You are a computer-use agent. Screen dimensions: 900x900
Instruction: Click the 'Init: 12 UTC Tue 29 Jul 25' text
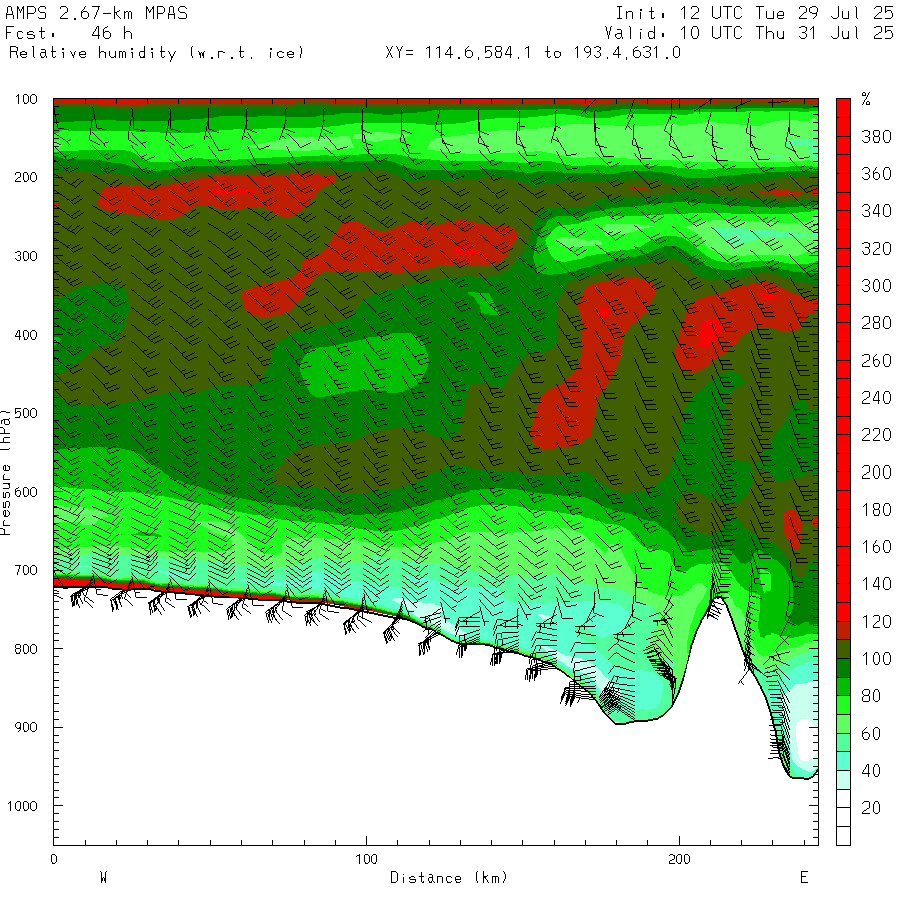[x=754, y=13]
